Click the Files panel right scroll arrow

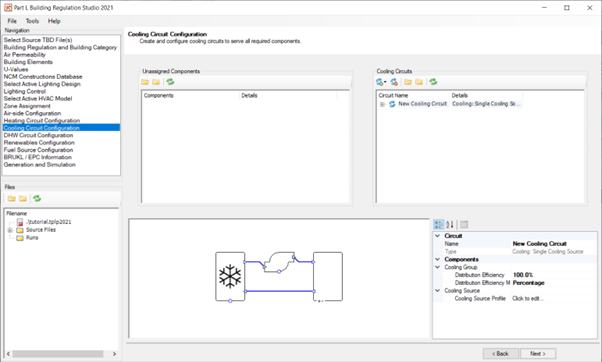coord(114,354)
